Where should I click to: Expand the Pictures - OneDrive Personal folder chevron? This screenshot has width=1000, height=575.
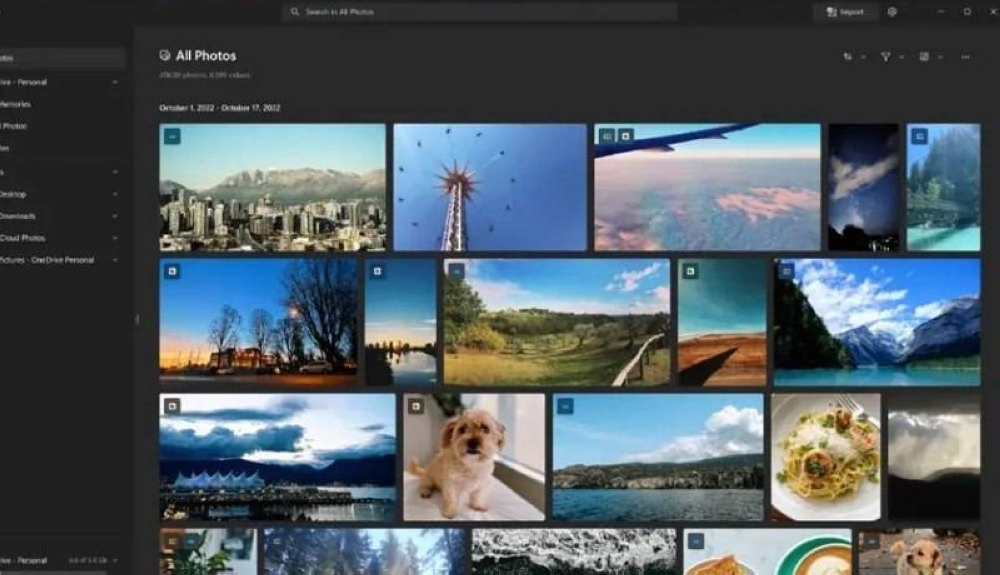115,260
